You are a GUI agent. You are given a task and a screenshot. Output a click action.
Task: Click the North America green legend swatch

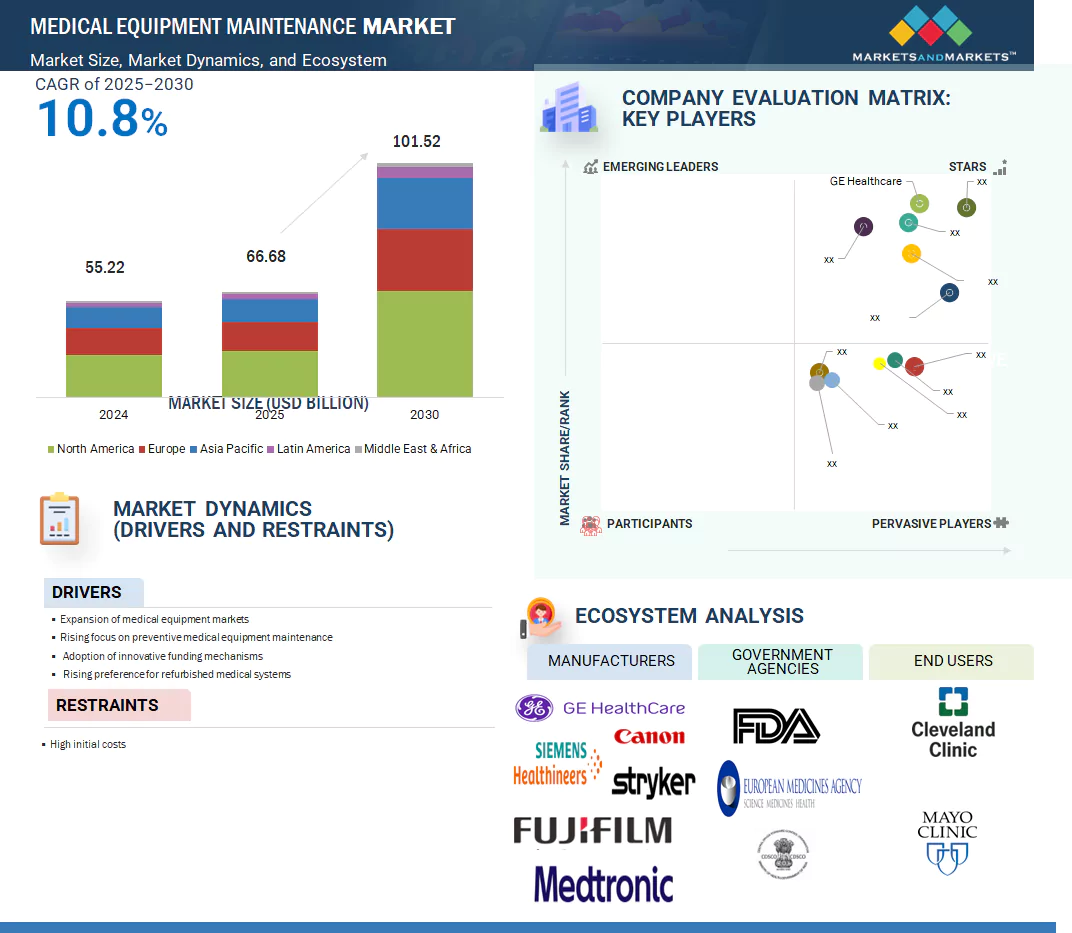[x=51, y=450]
